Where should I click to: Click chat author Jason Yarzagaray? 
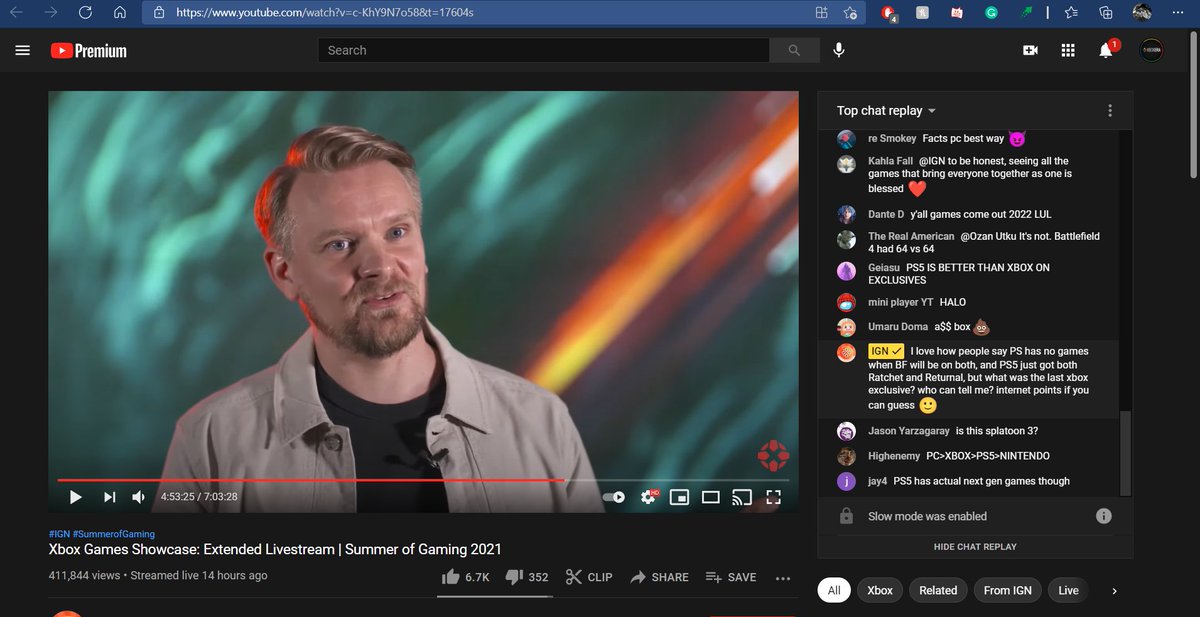908,431
